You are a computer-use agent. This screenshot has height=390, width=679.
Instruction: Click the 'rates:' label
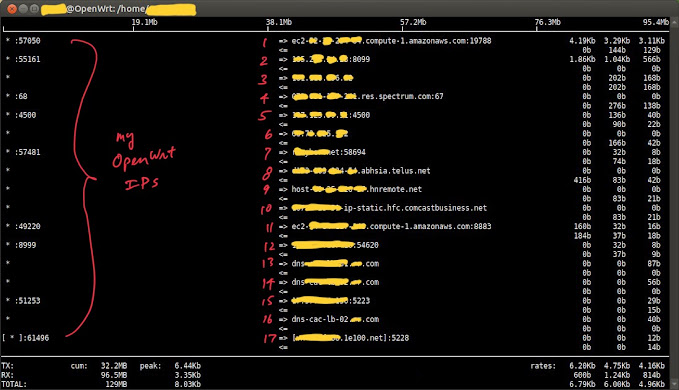point(543,366)
